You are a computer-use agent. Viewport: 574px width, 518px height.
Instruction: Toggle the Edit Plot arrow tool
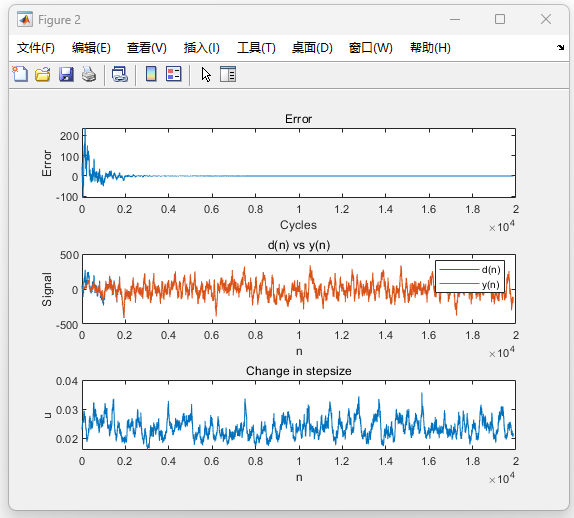tap(206, 74)
